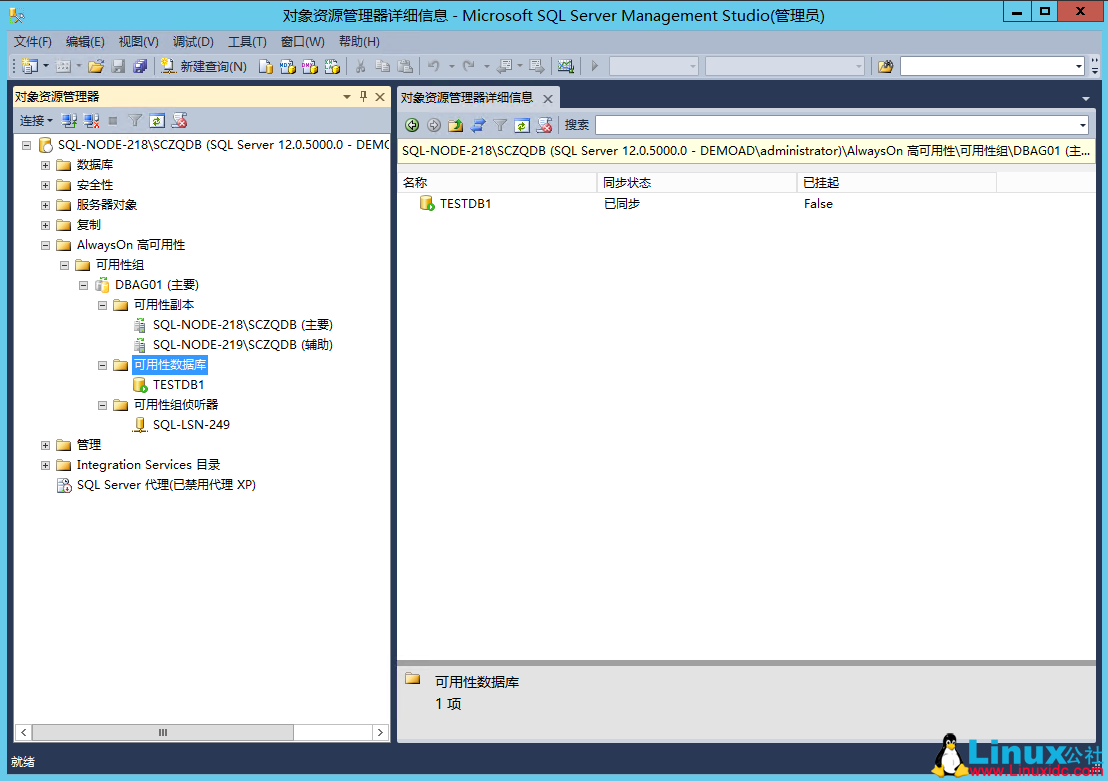This screenshot has height=781, width=1108.
Task: Click the Filter icon in Object Explorer toolbar
Action: tap(133, 120)
